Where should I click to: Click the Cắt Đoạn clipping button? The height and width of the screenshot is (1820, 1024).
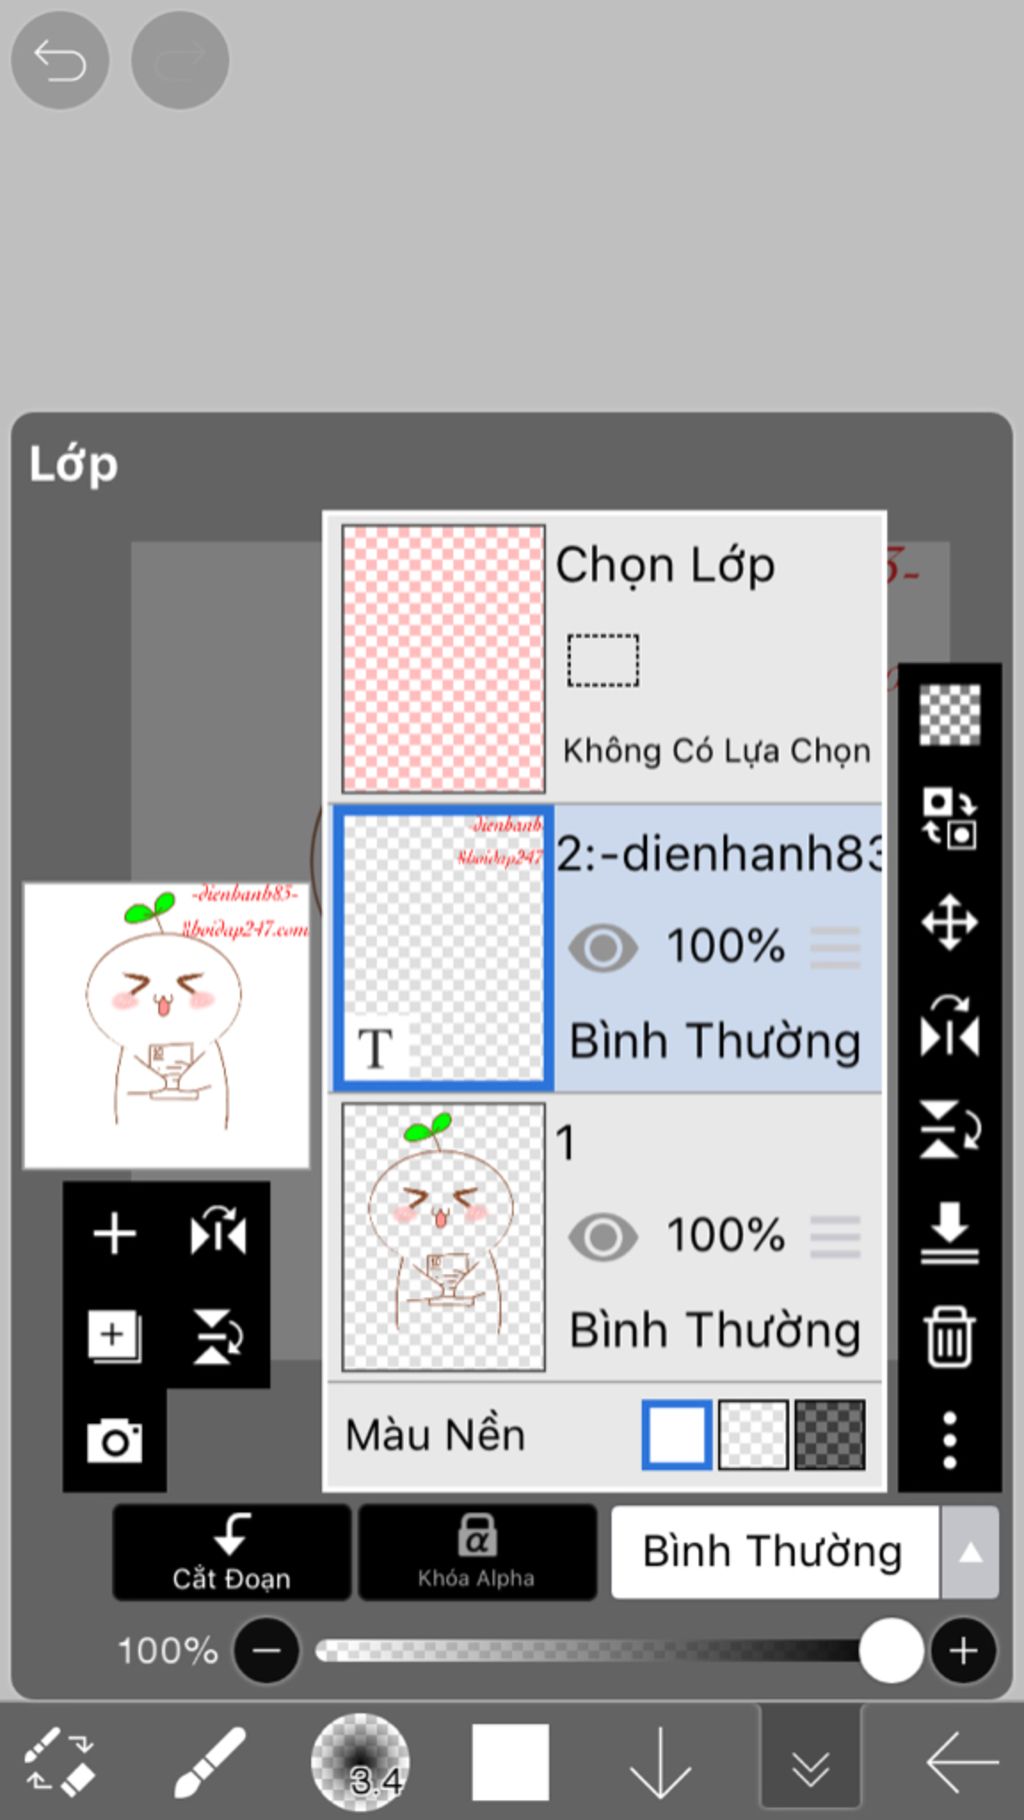click(x=231, y=1552)
